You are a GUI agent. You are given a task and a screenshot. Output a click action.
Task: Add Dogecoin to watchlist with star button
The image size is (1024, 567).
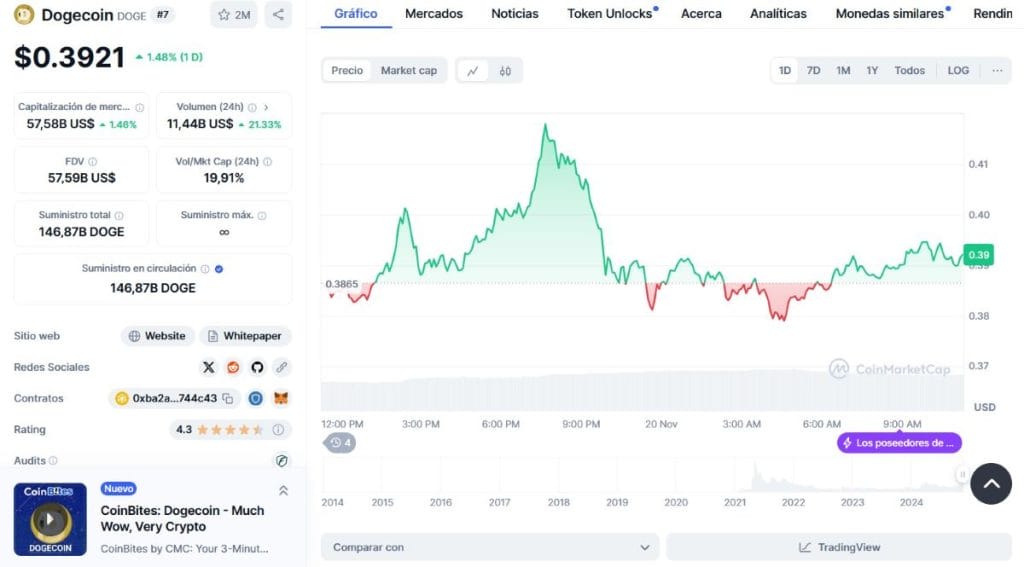234,14
